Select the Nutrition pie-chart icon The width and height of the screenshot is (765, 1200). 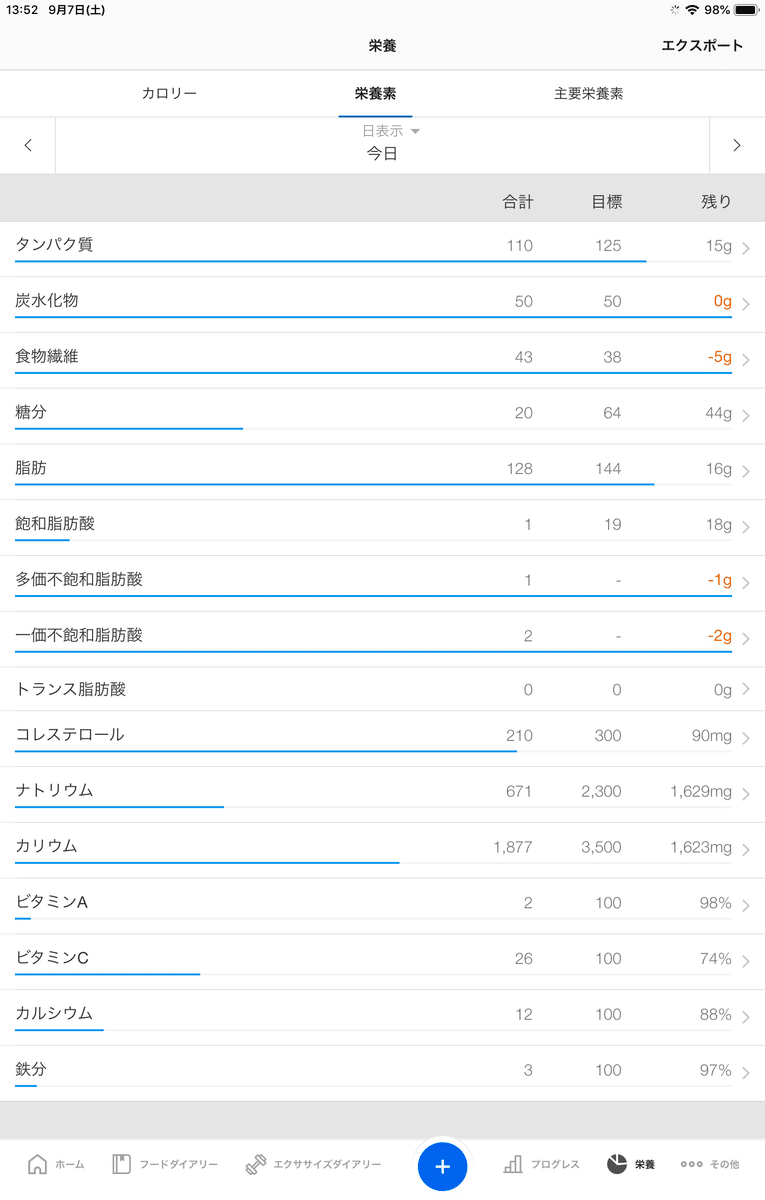(617, 1164)
